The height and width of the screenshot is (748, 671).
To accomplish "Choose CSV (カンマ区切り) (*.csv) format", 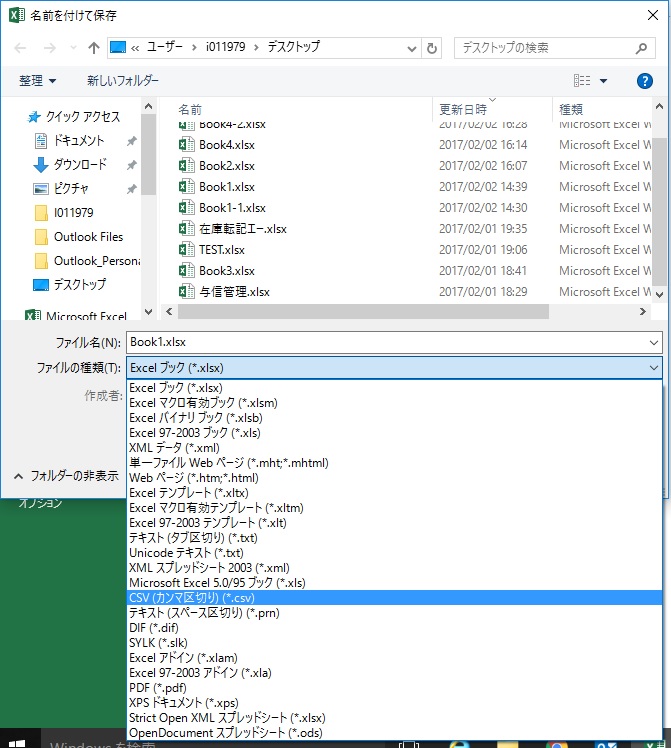I will pos(394,598).
